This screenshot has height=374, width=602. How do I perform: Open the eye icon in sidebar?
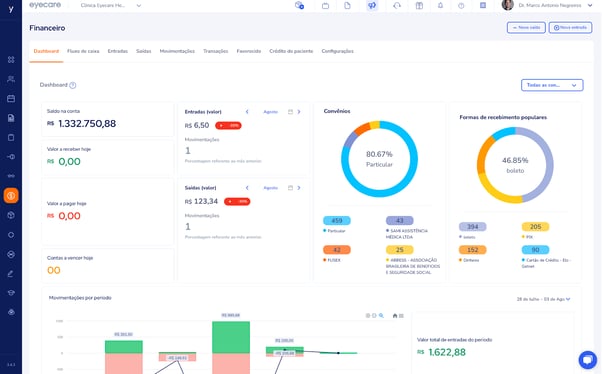click(x=11, y=312)
